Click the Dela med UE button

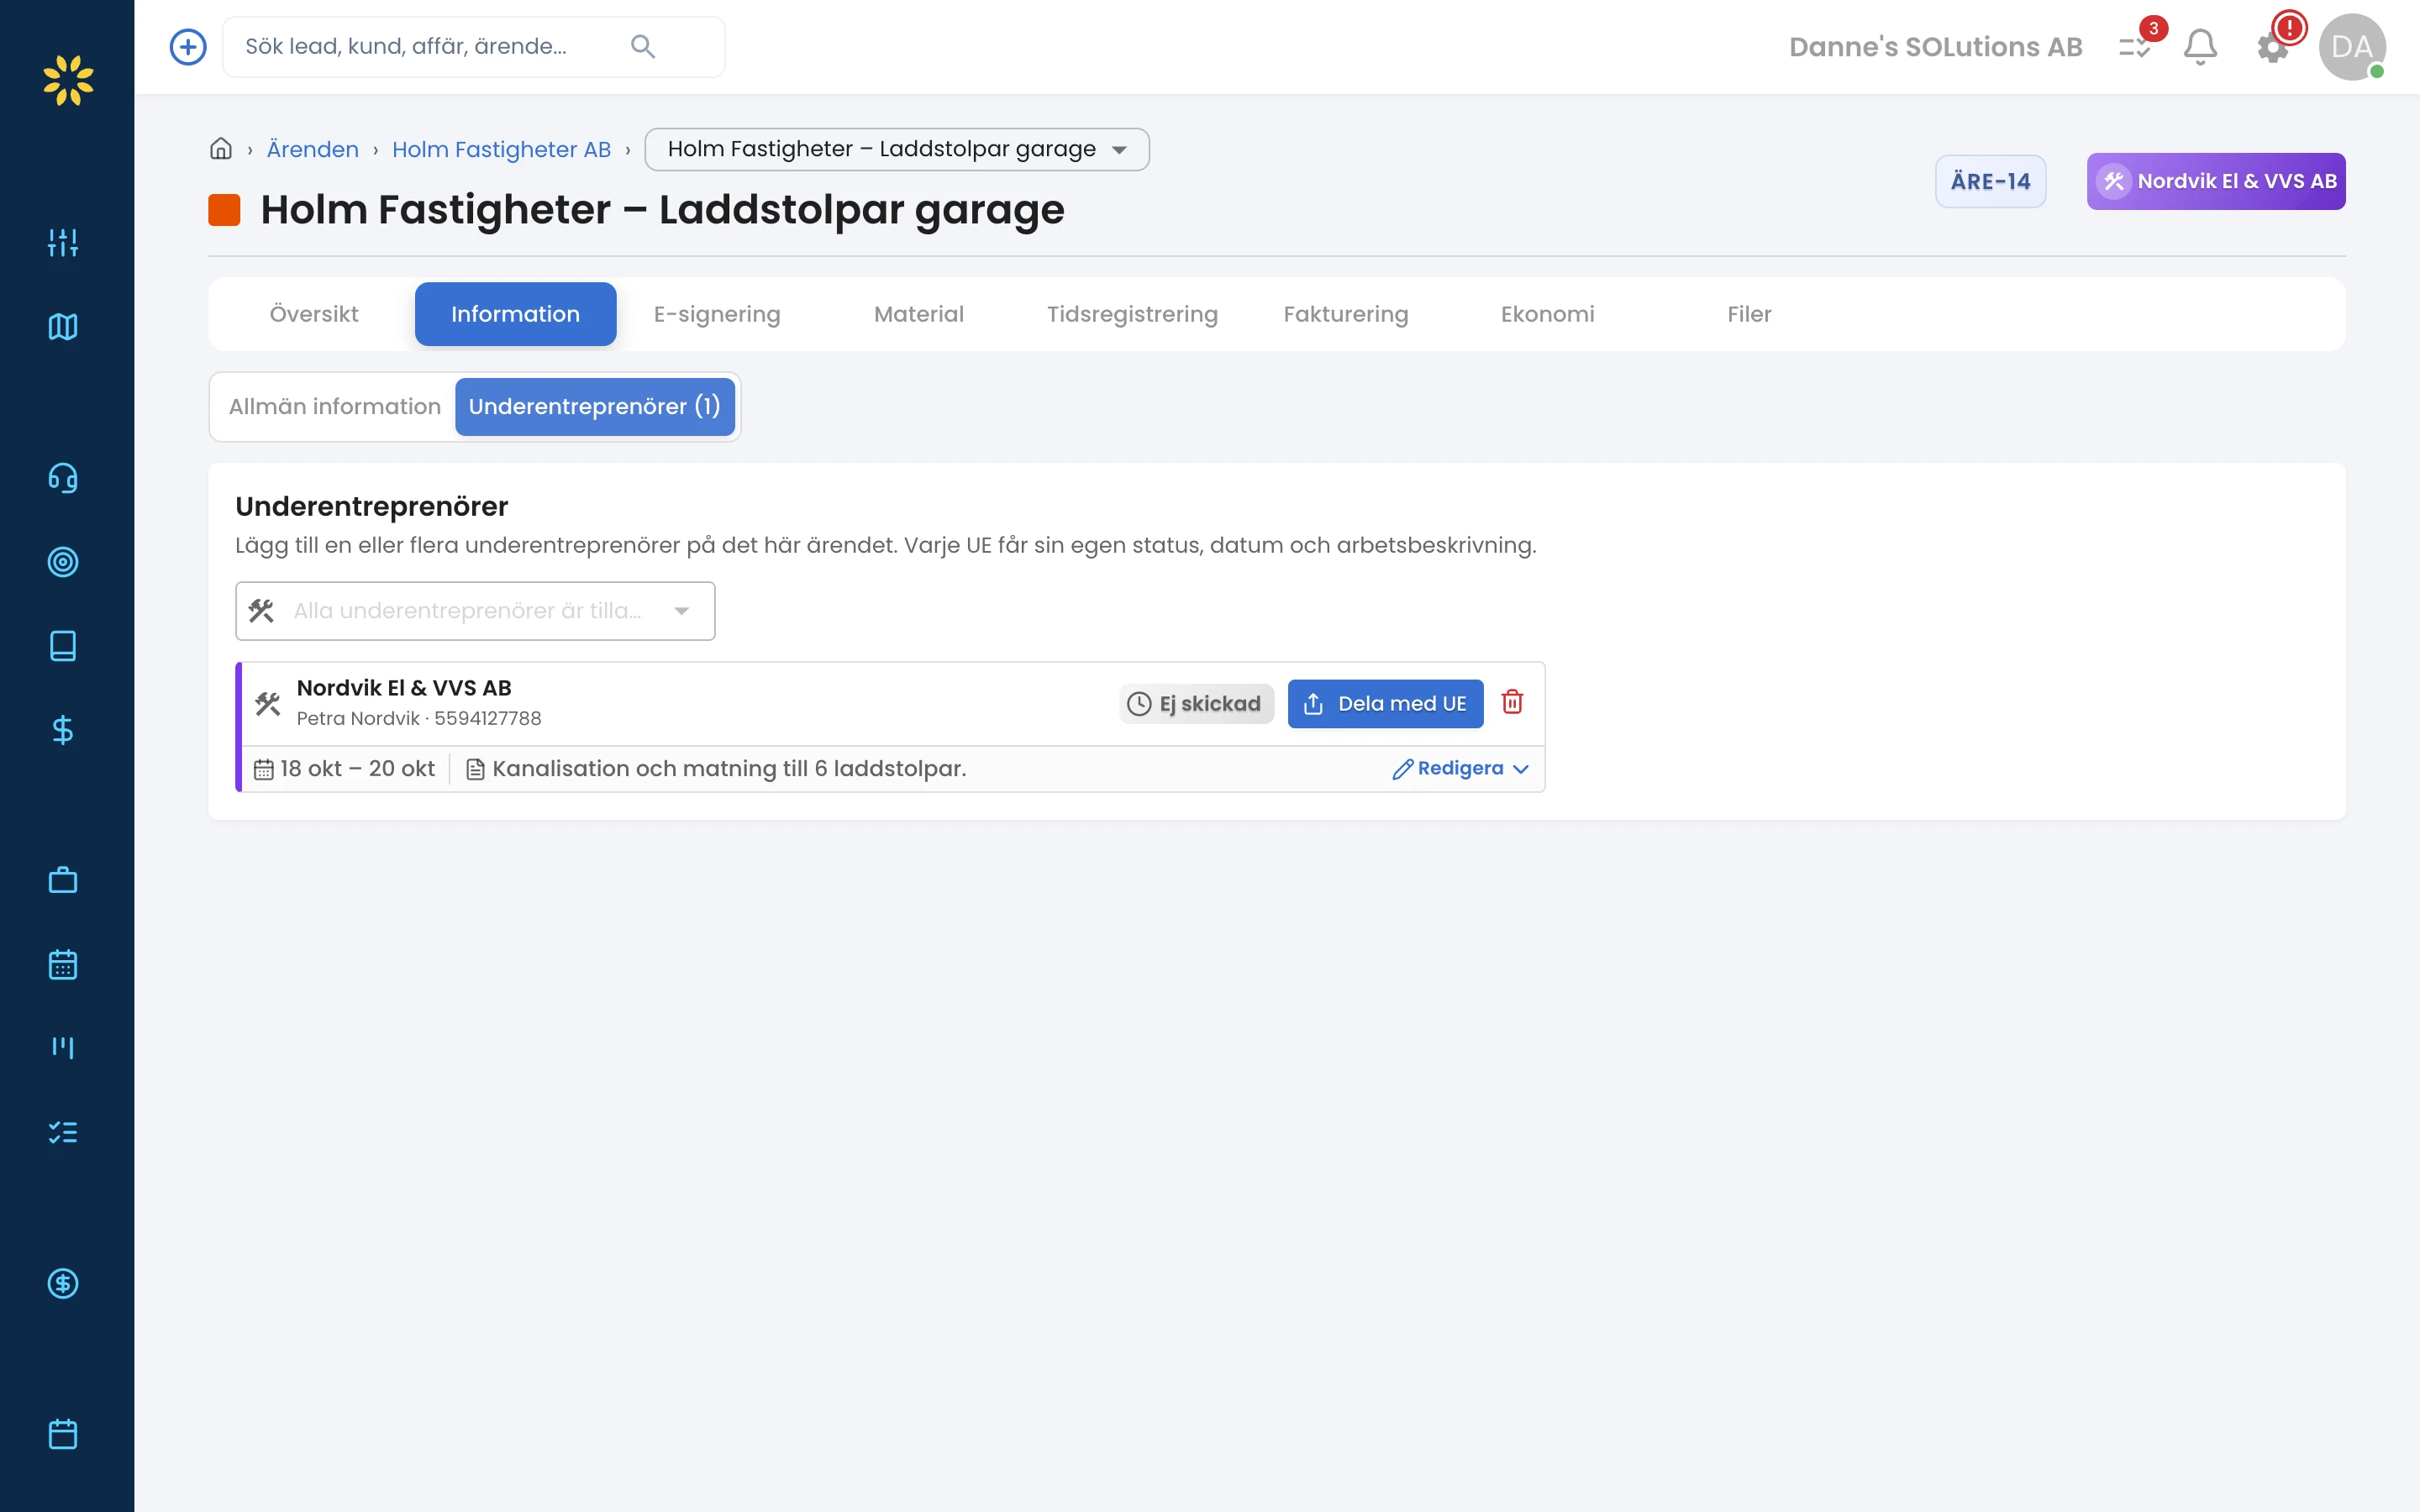point(1385,704)
